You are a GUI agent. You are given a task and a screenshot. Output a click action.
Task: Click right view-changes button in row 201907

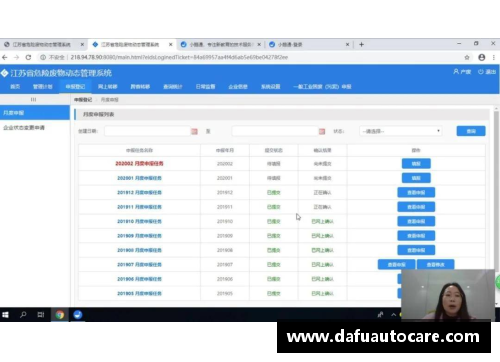click(436, 264)
